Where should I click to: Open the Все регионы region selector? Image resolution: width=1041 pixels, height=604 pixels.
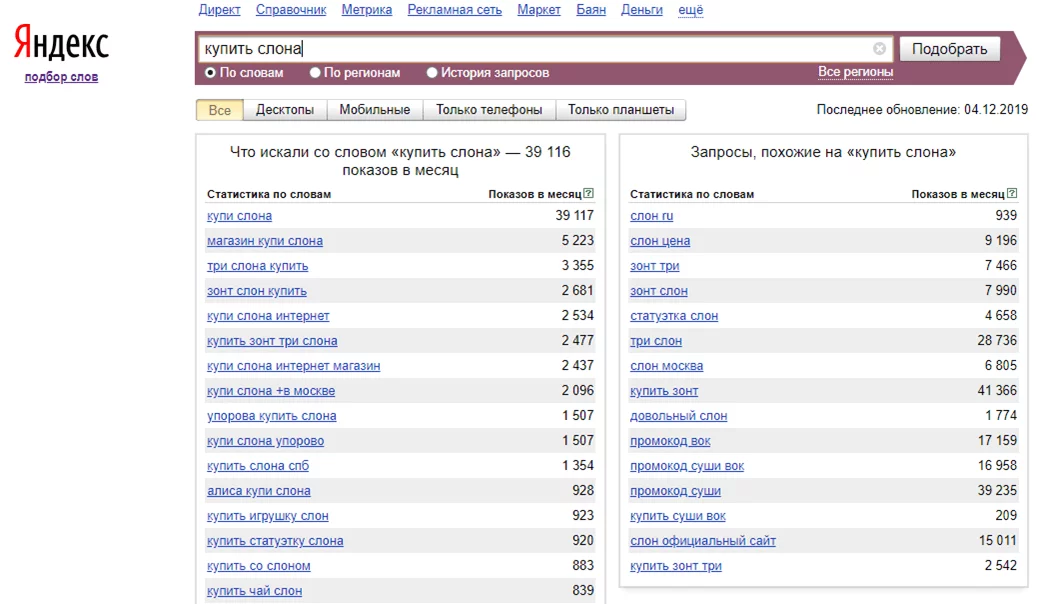(x=855, y=72)
